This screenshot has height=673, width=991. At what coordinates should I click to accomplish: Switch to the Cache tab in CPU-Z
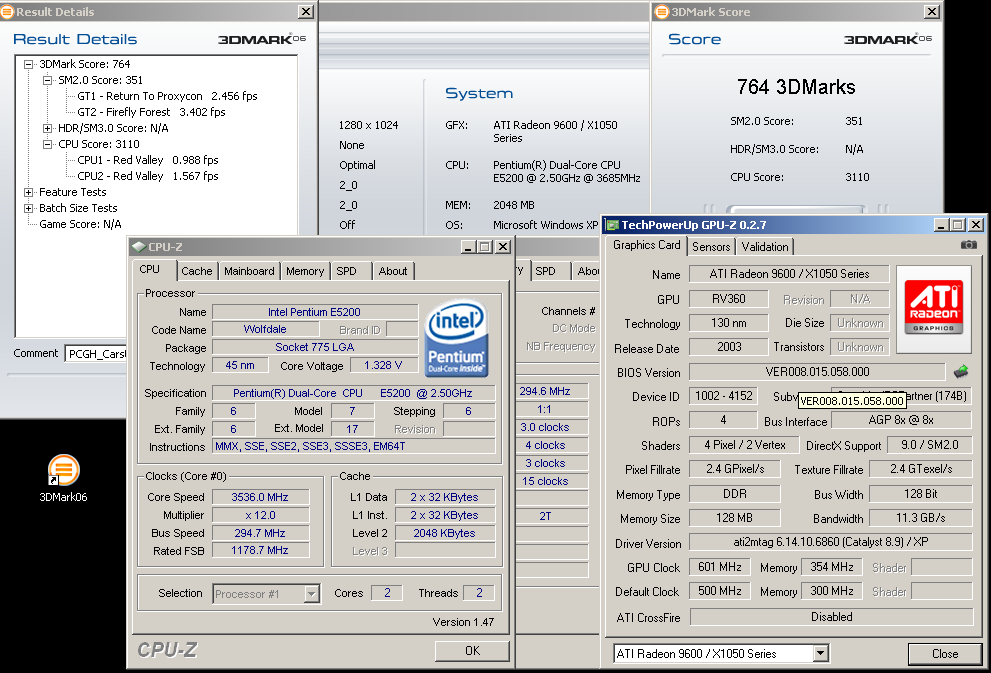pyautogui.click(x=197, y=271)
